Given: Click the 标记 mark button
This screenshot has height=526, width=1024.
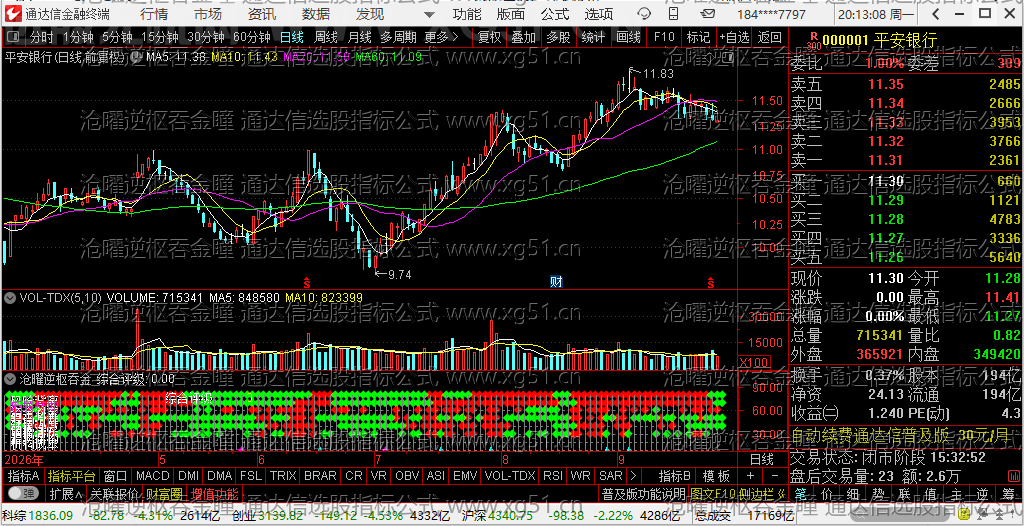Looking at the screenshot, I should coord(699,37).
